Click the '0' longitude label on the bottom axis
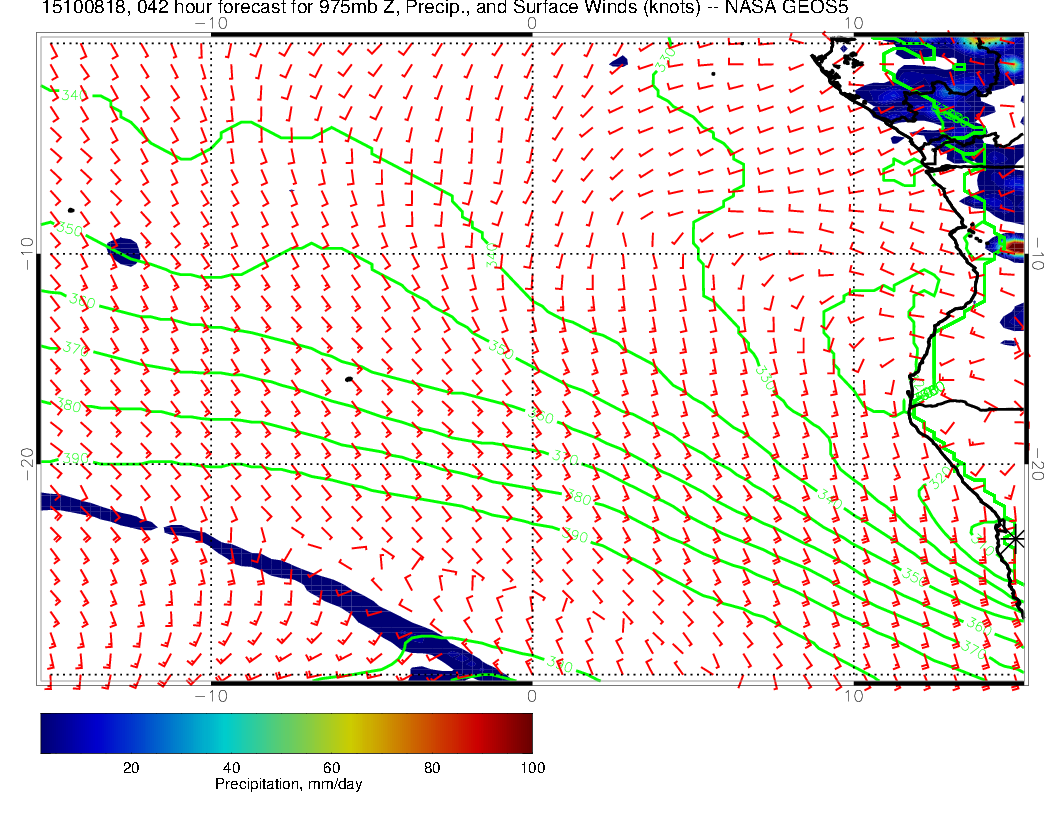Screen dimensions: 1056x816 pyautogui.click(x=531, y=695)
